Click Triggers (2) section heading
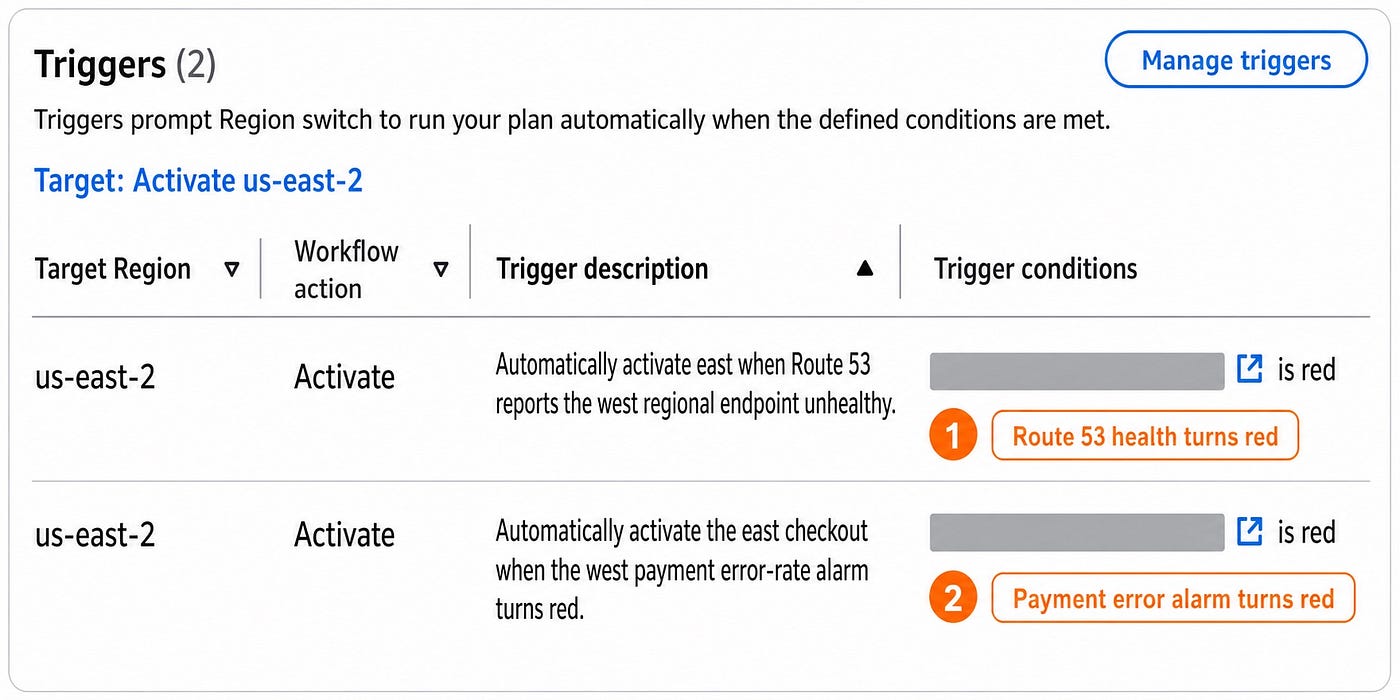 click(125, 66)
